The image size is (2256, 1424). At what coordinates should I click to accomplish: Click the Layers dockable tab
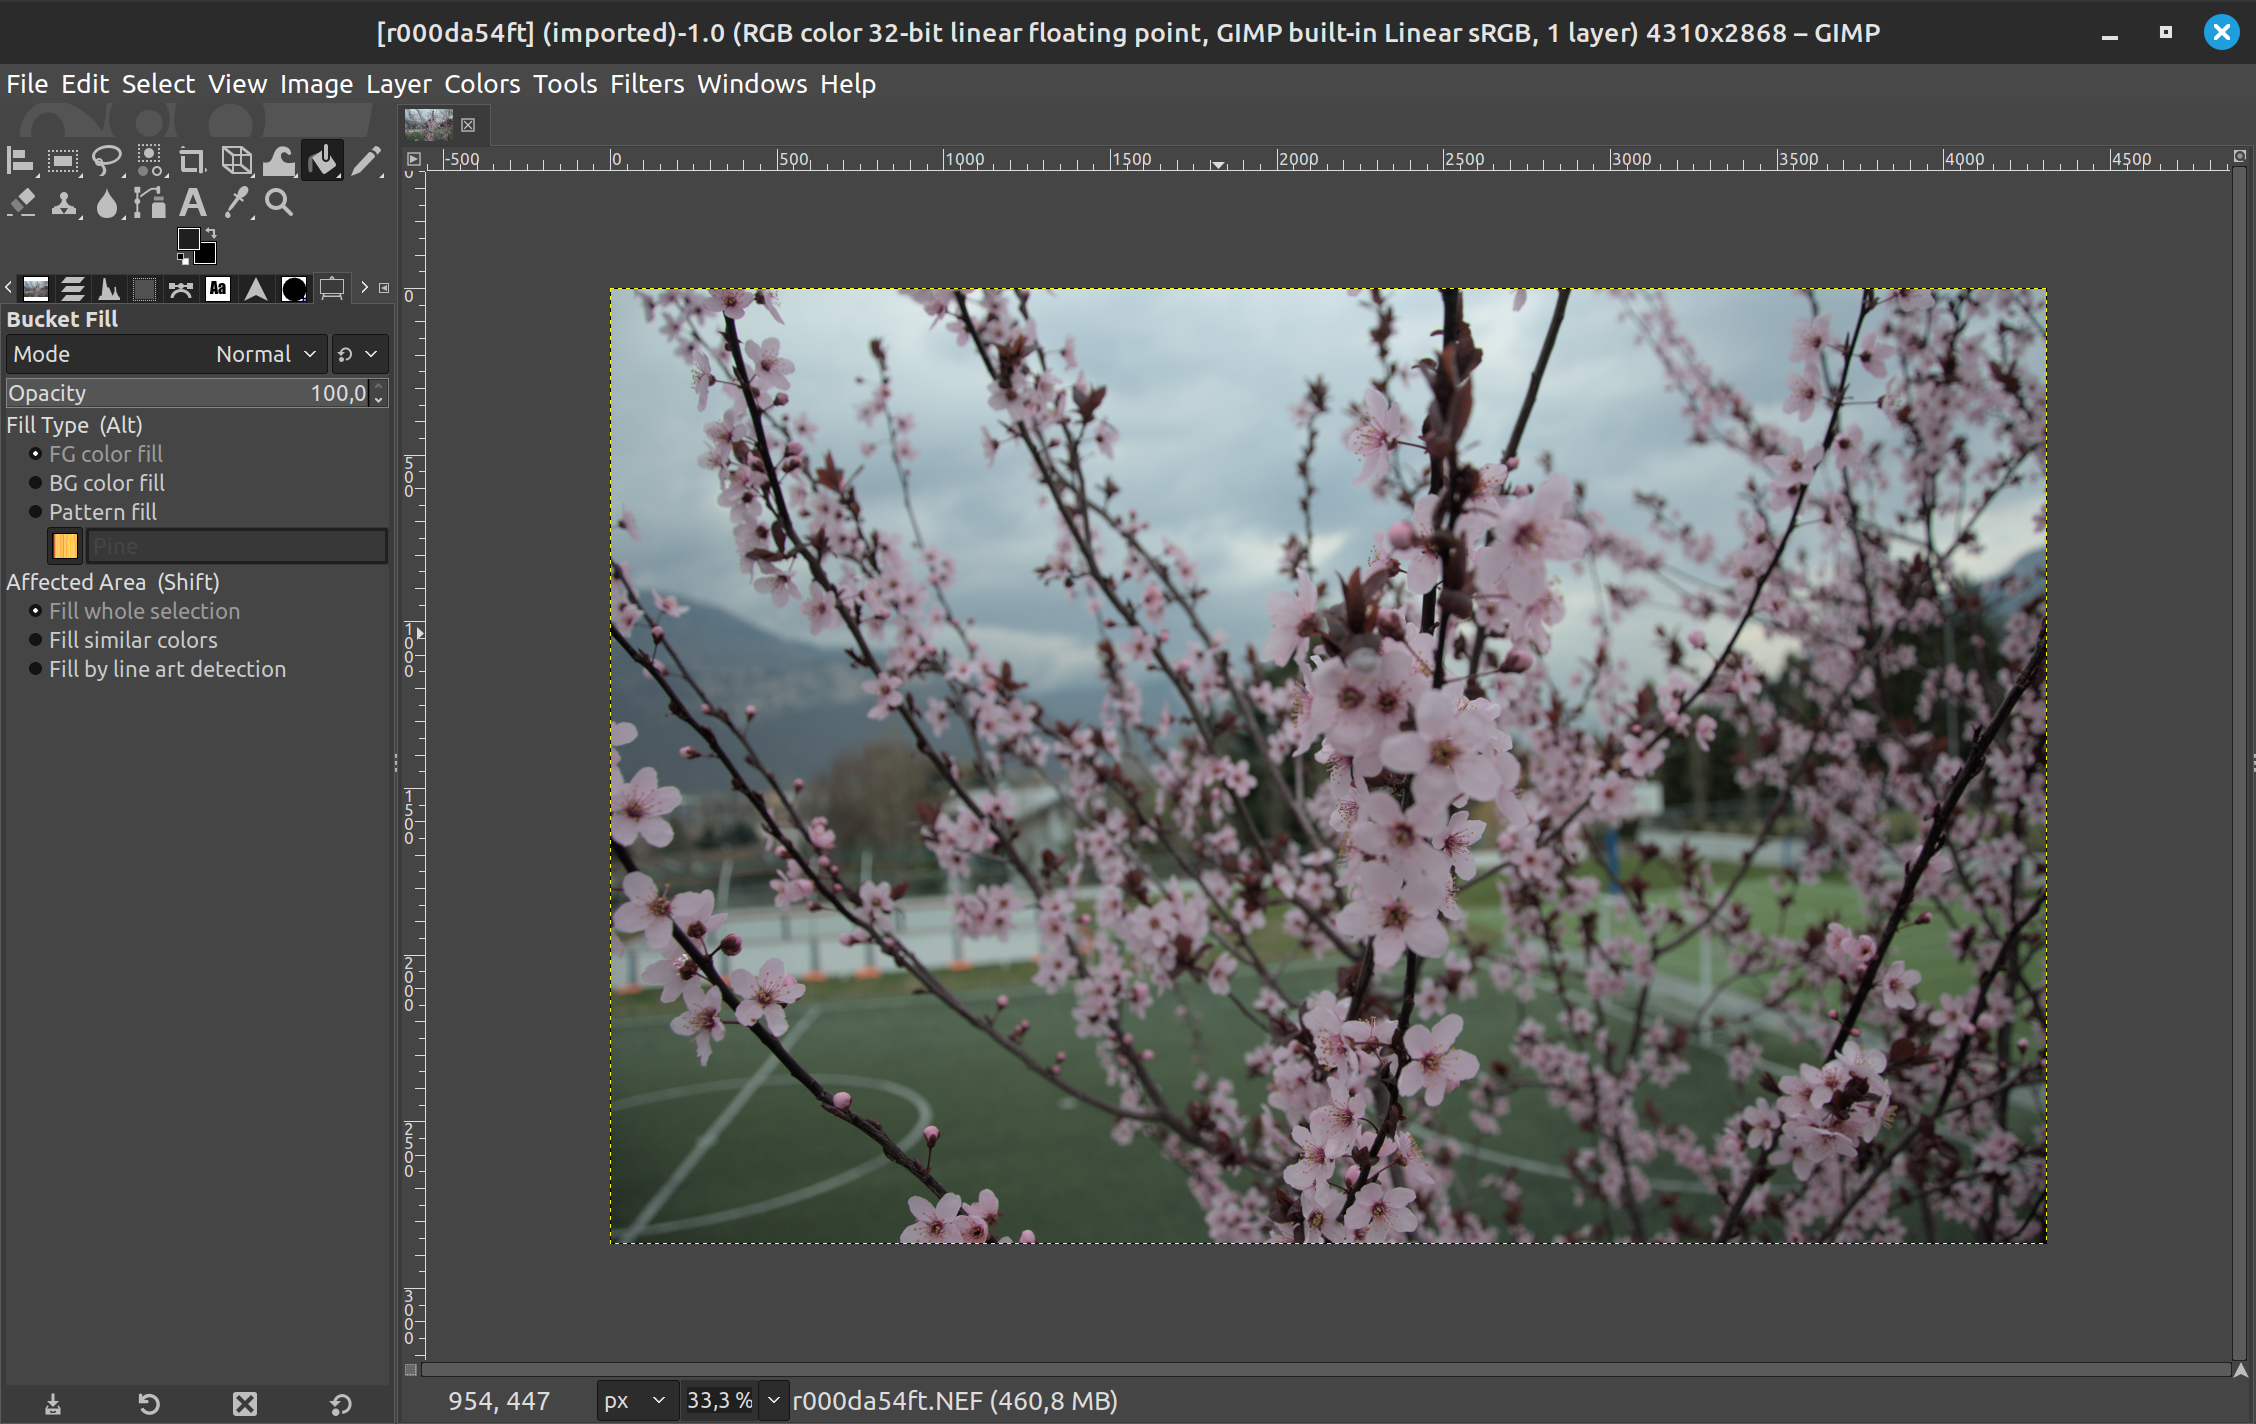pos(72,290)
